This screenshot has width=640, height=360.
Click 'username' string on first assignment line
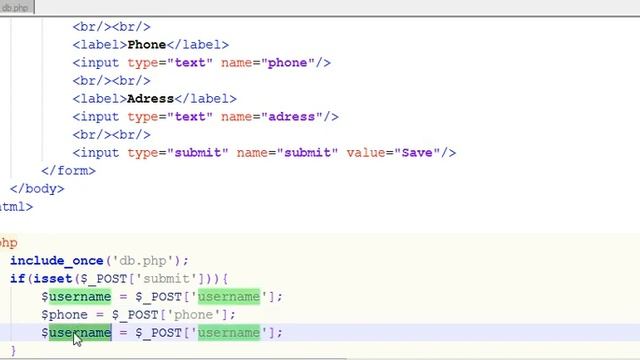coord(229,297)
